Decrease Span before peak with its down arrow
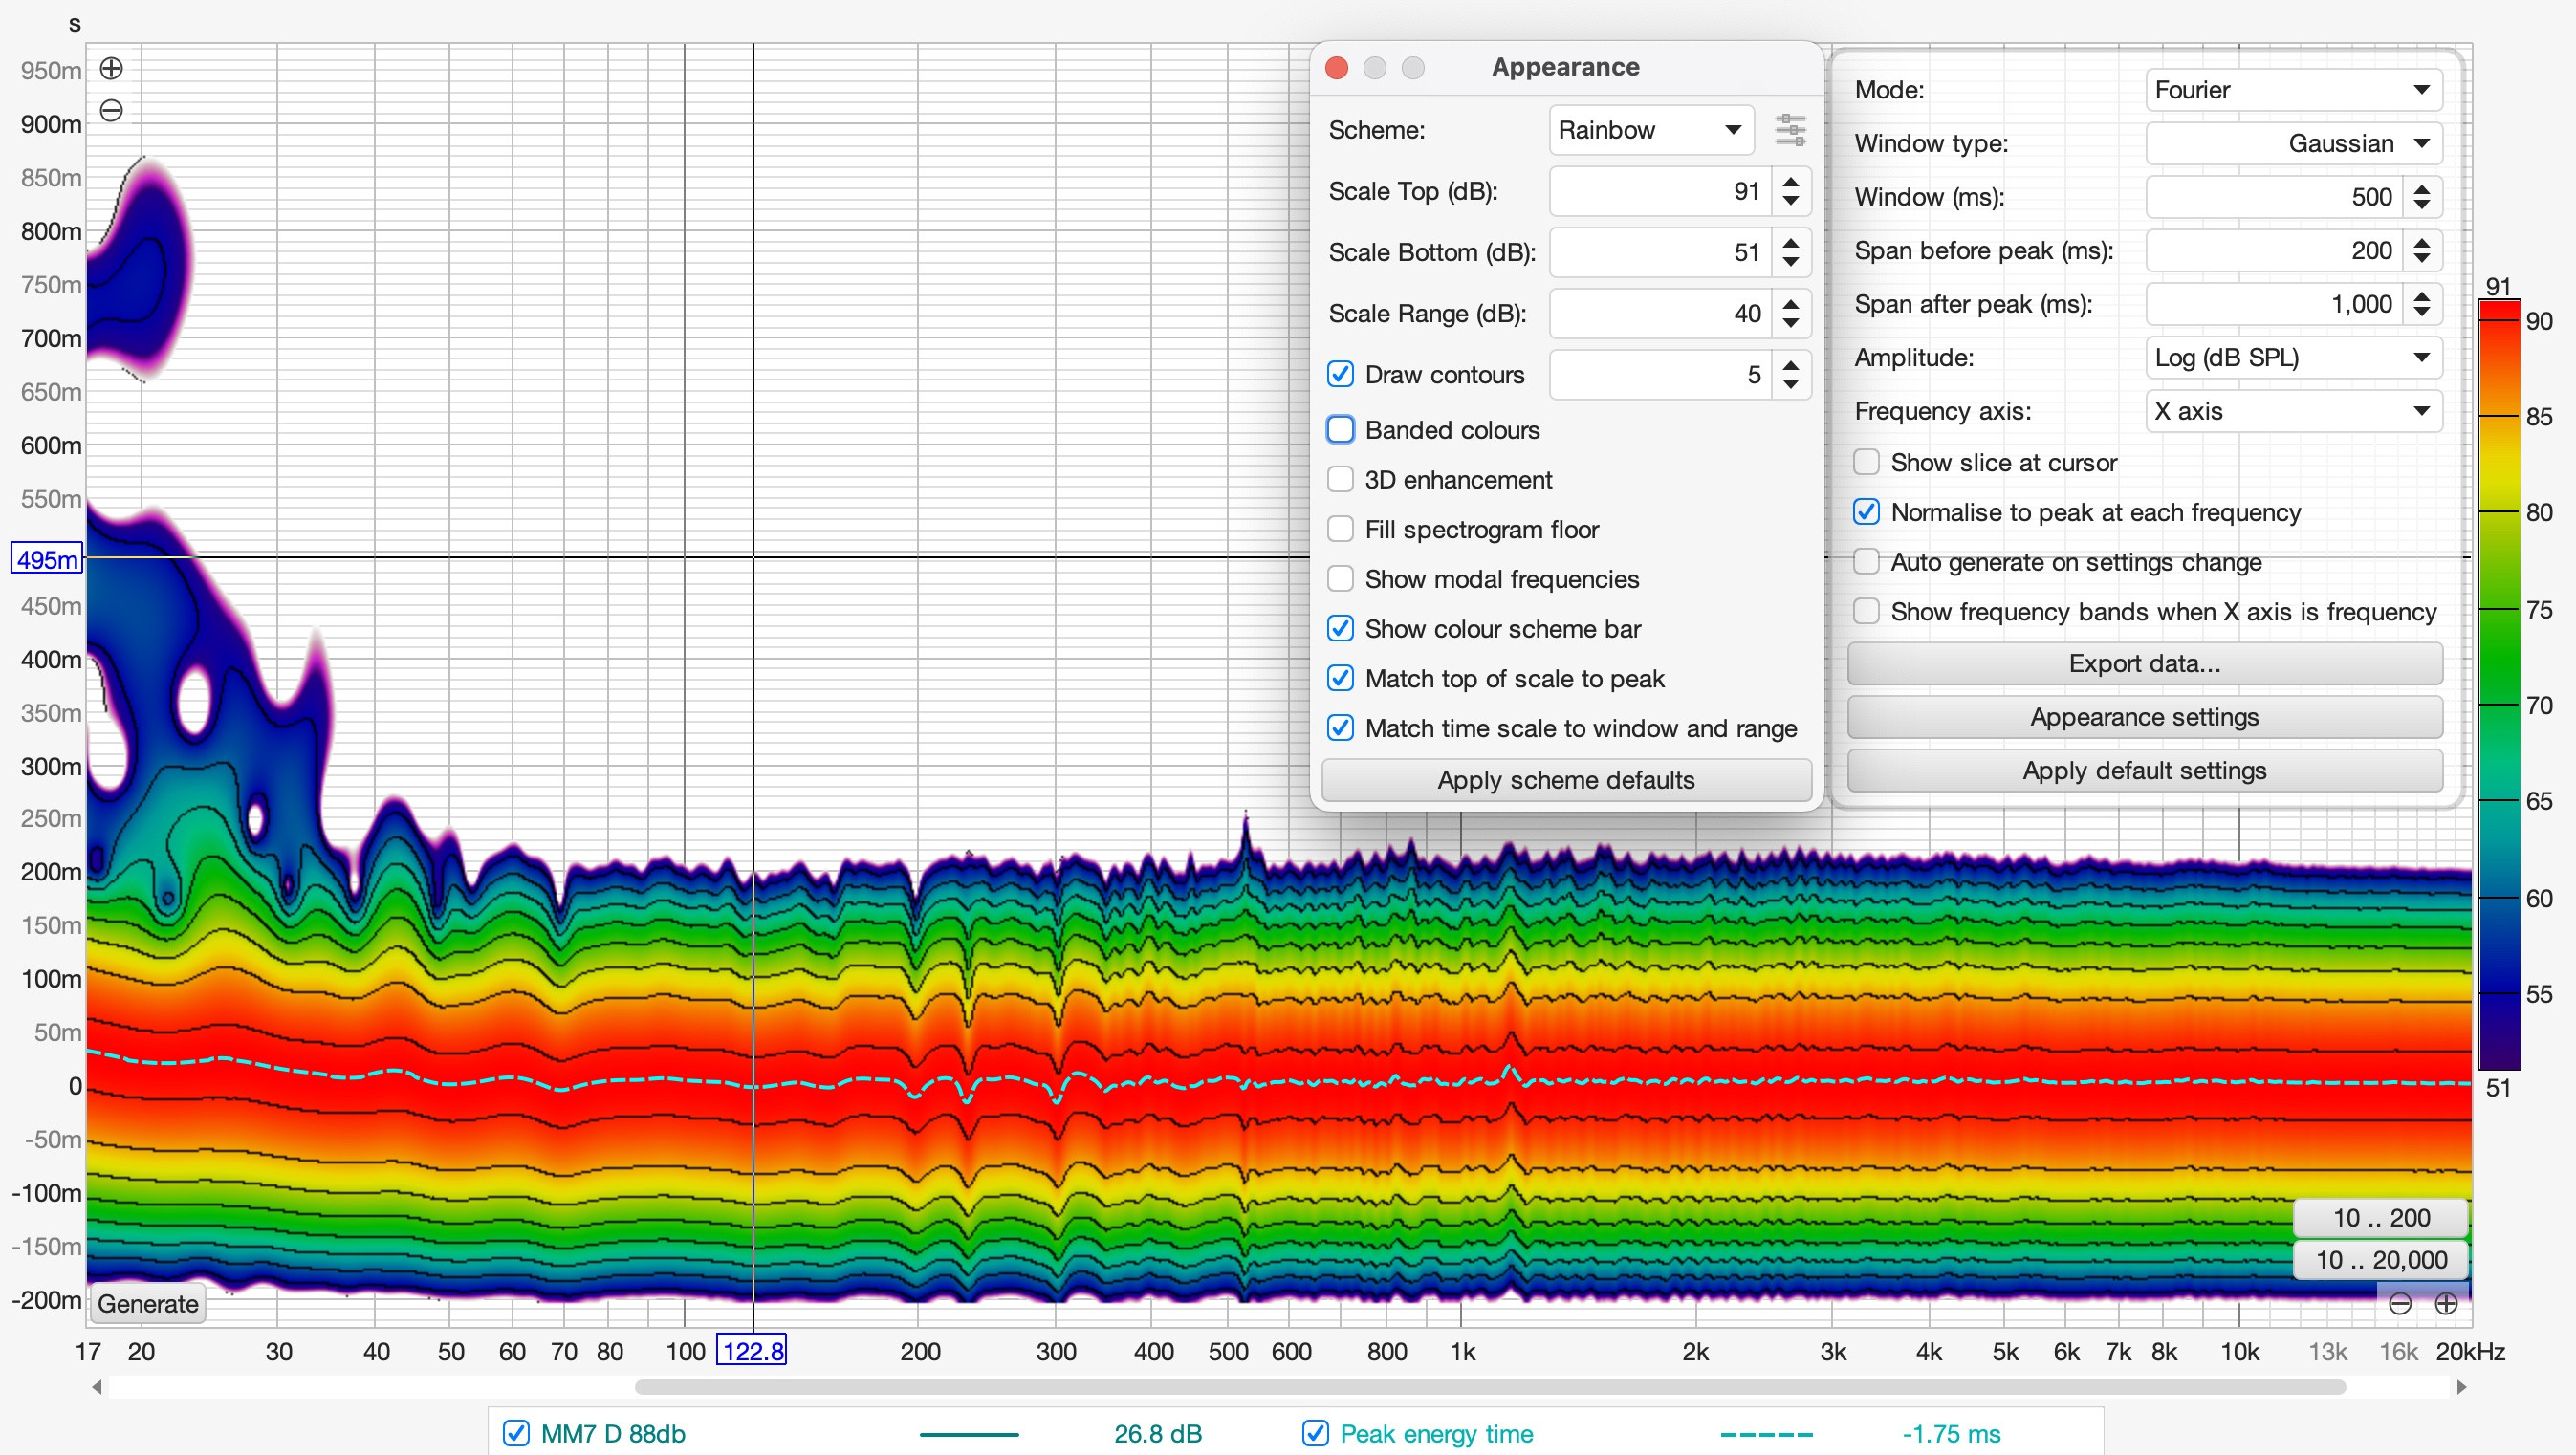This screenshot has height=1455, width=2576. click(2422, 260)
